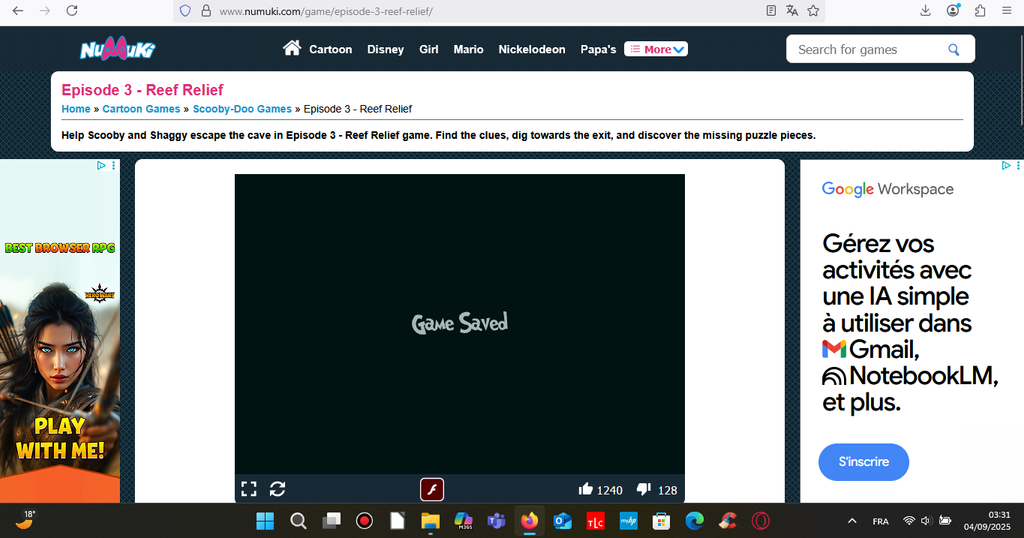Open the browser translate page icon
This screenshot has height=538, width=1024.
(792, 11)
